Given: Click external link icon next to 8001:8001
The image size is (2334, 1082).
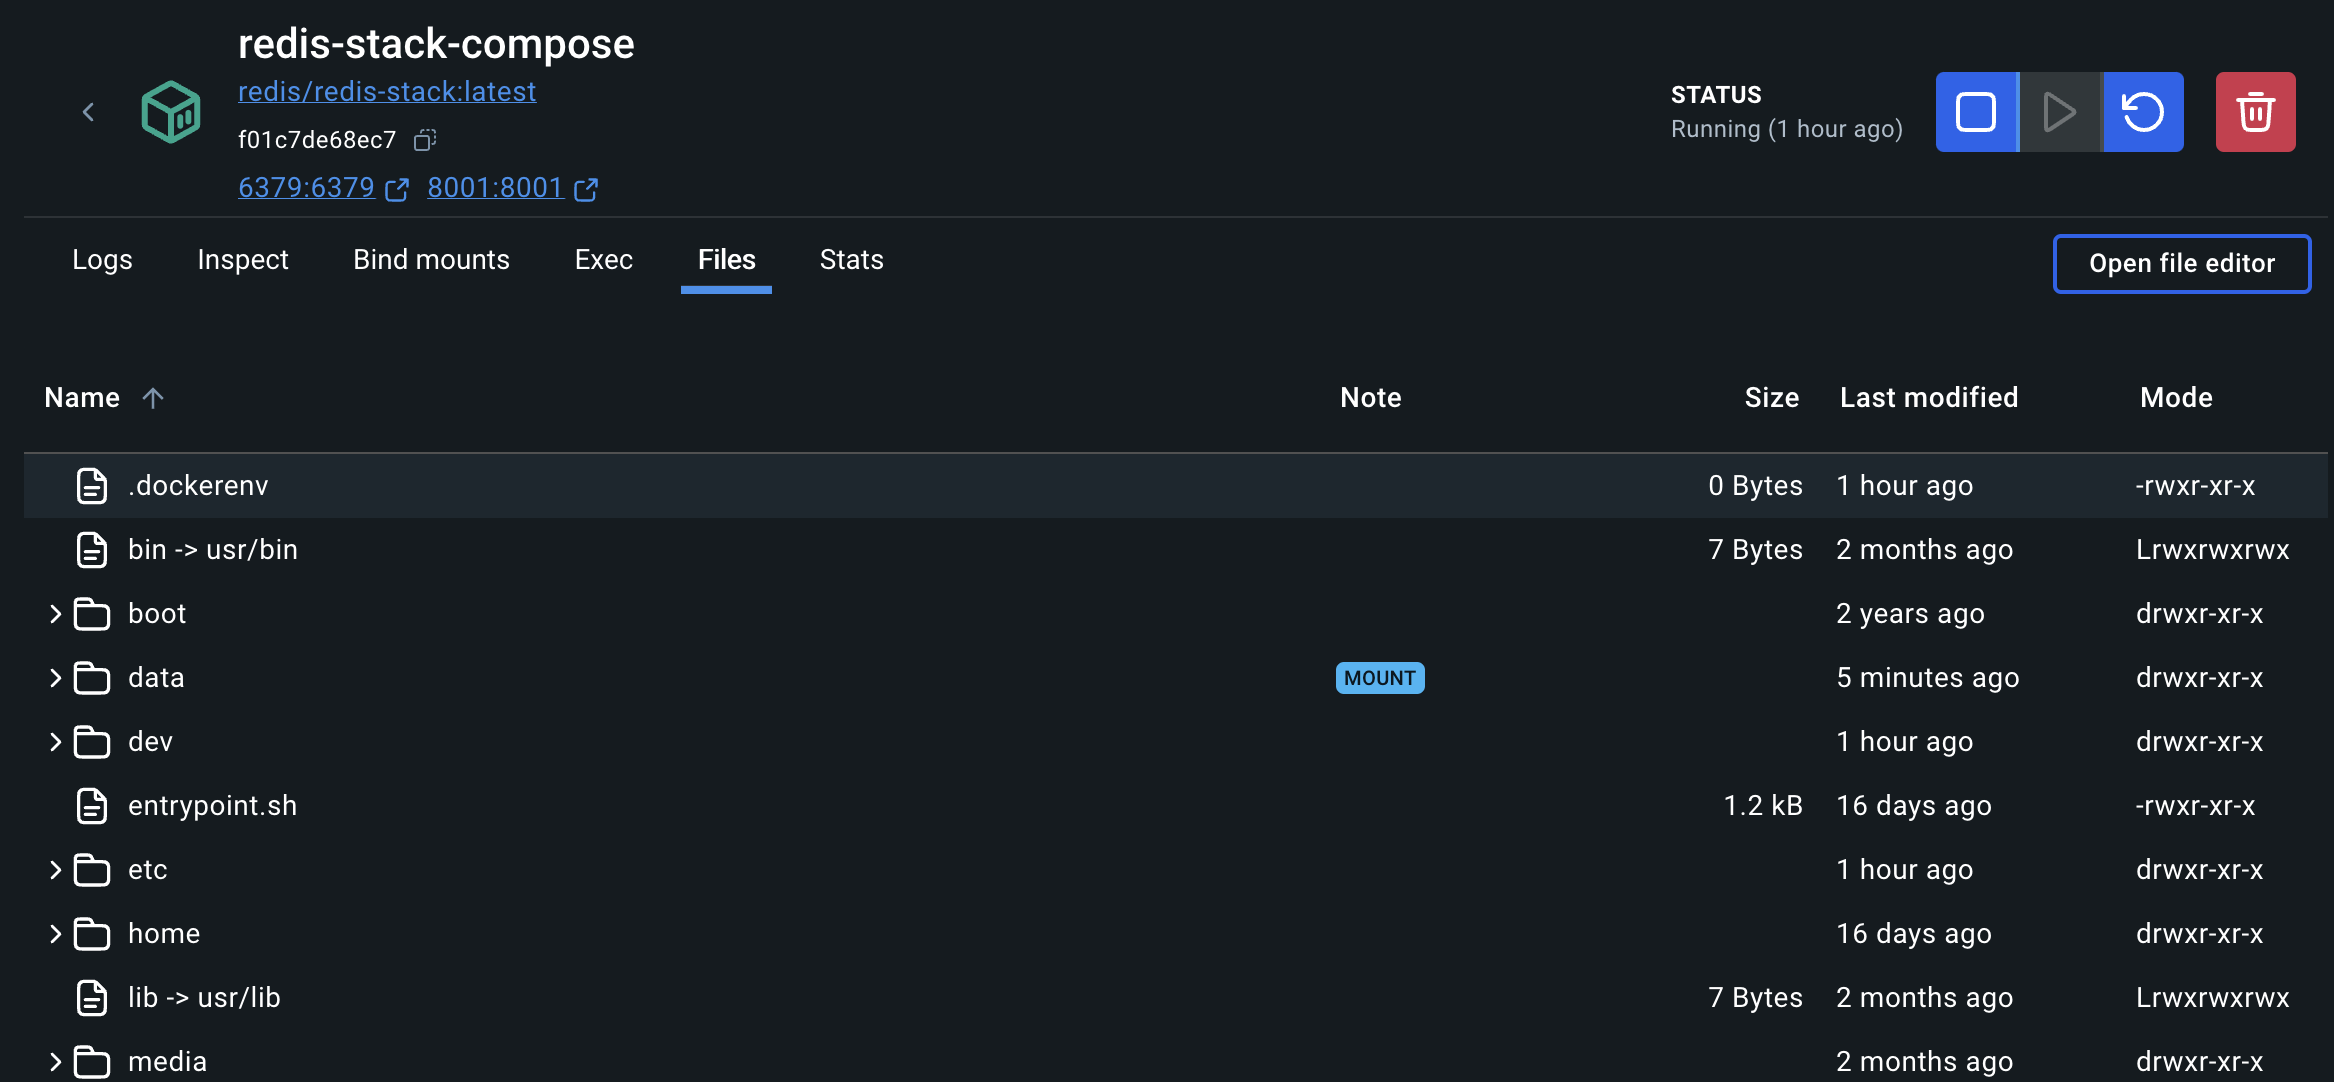Looking at the screenshot, I should tap(587, 189).
